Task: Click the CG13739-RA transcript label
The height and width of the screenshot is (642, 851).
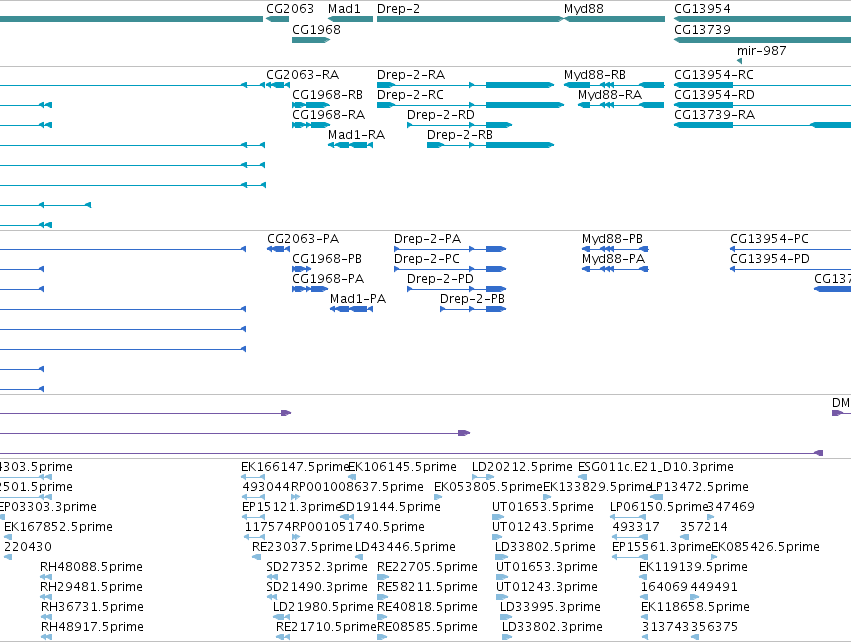Action: pos(714,115)
